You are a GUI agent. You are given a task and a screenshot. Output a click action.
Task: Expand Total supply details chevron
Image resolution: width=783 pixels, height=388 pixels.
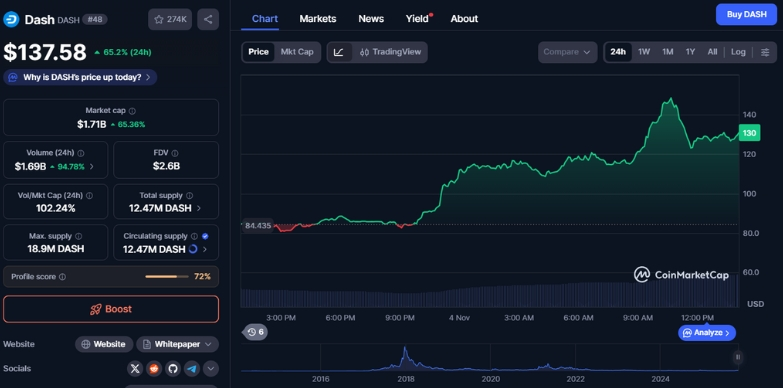click(199, 208)
